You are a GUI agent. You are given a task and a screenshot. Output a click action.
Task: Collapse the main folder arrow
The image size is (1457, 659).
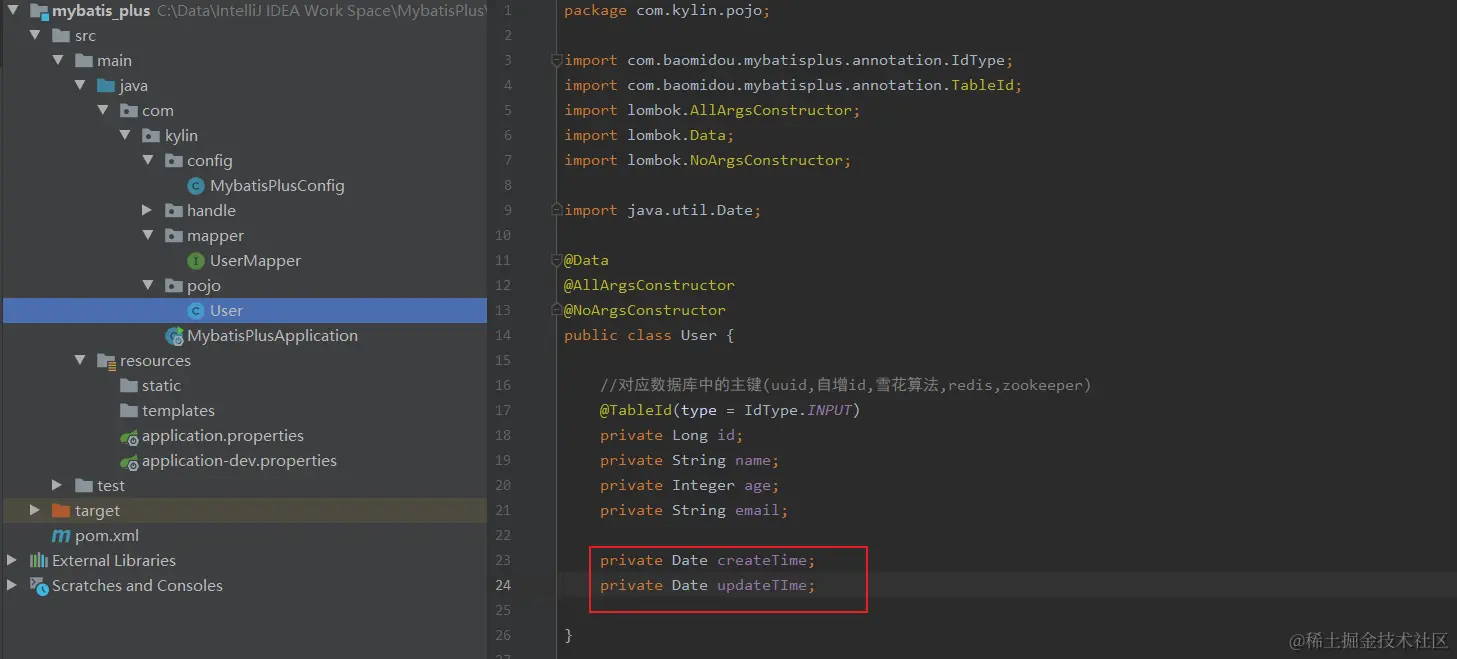(x=57, y=61)
